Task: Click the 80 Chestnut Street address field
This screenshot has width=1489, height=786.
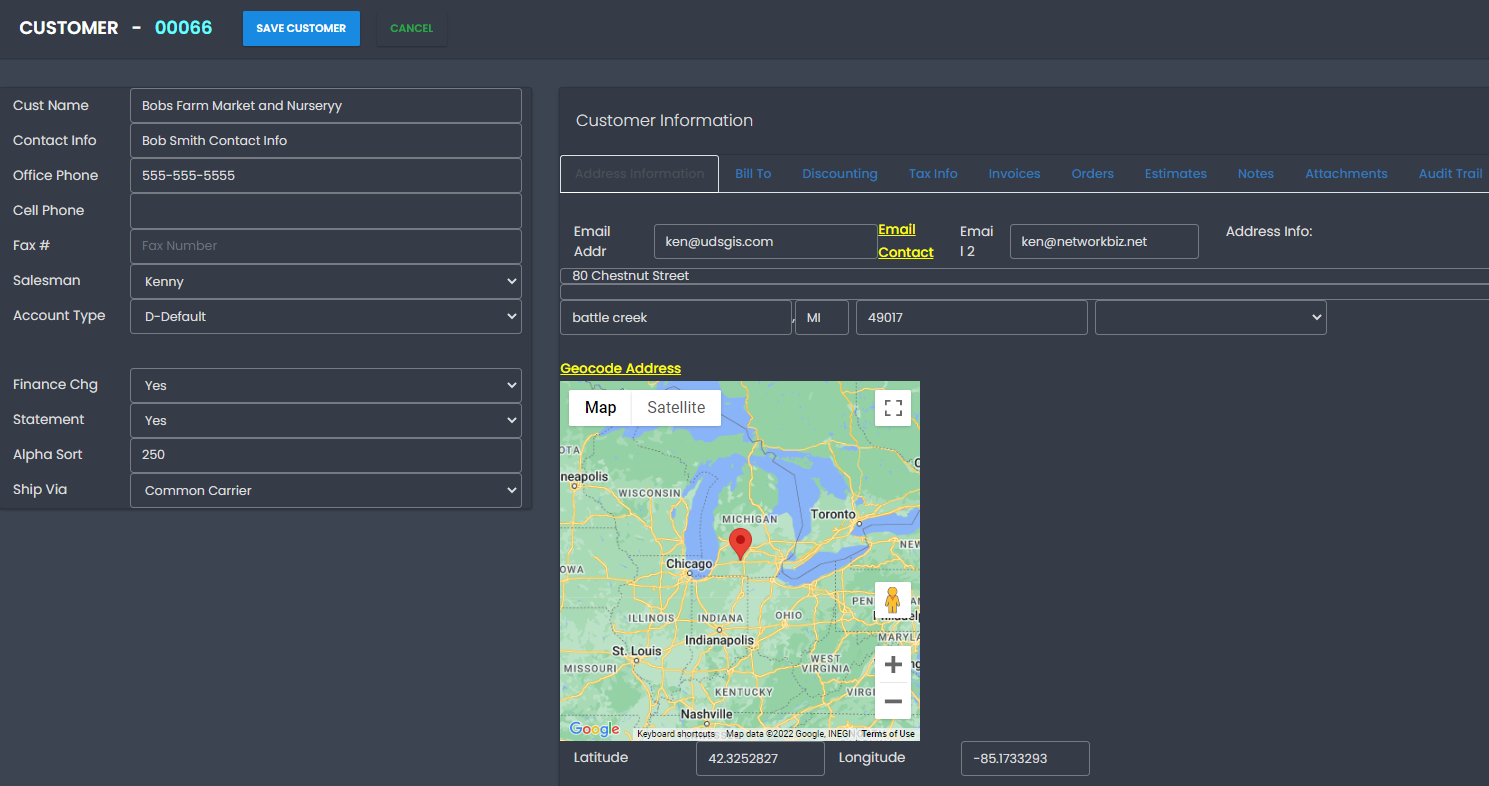Action: pyautogui.click(x=1024, y=275)
